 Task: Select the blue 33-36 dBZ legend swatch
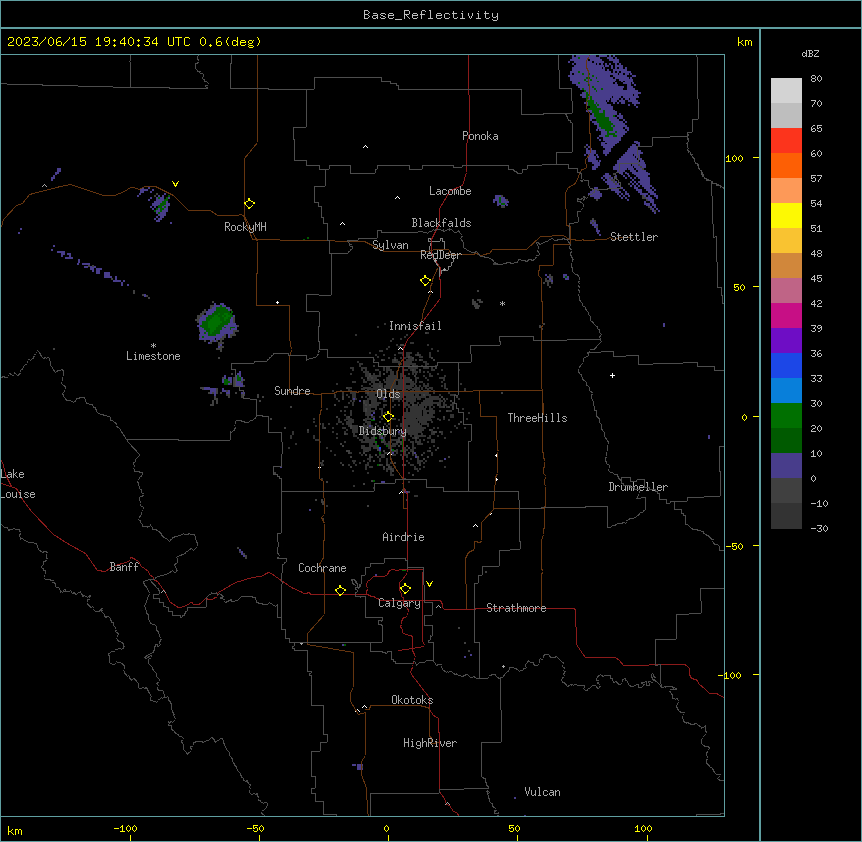[x=786, y=365]
